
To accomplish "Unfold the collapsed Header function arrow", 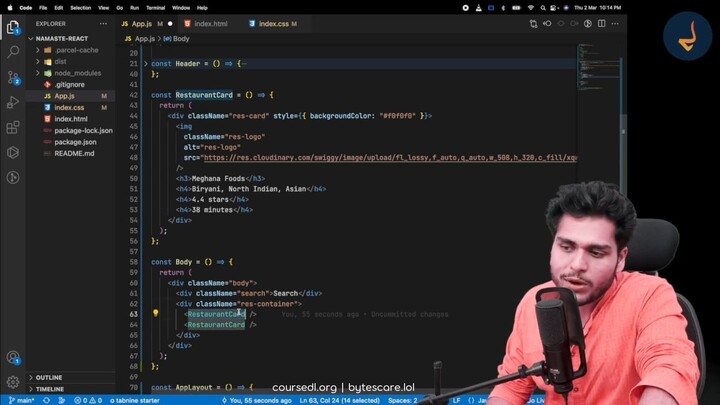I will [x=145, y=63].
